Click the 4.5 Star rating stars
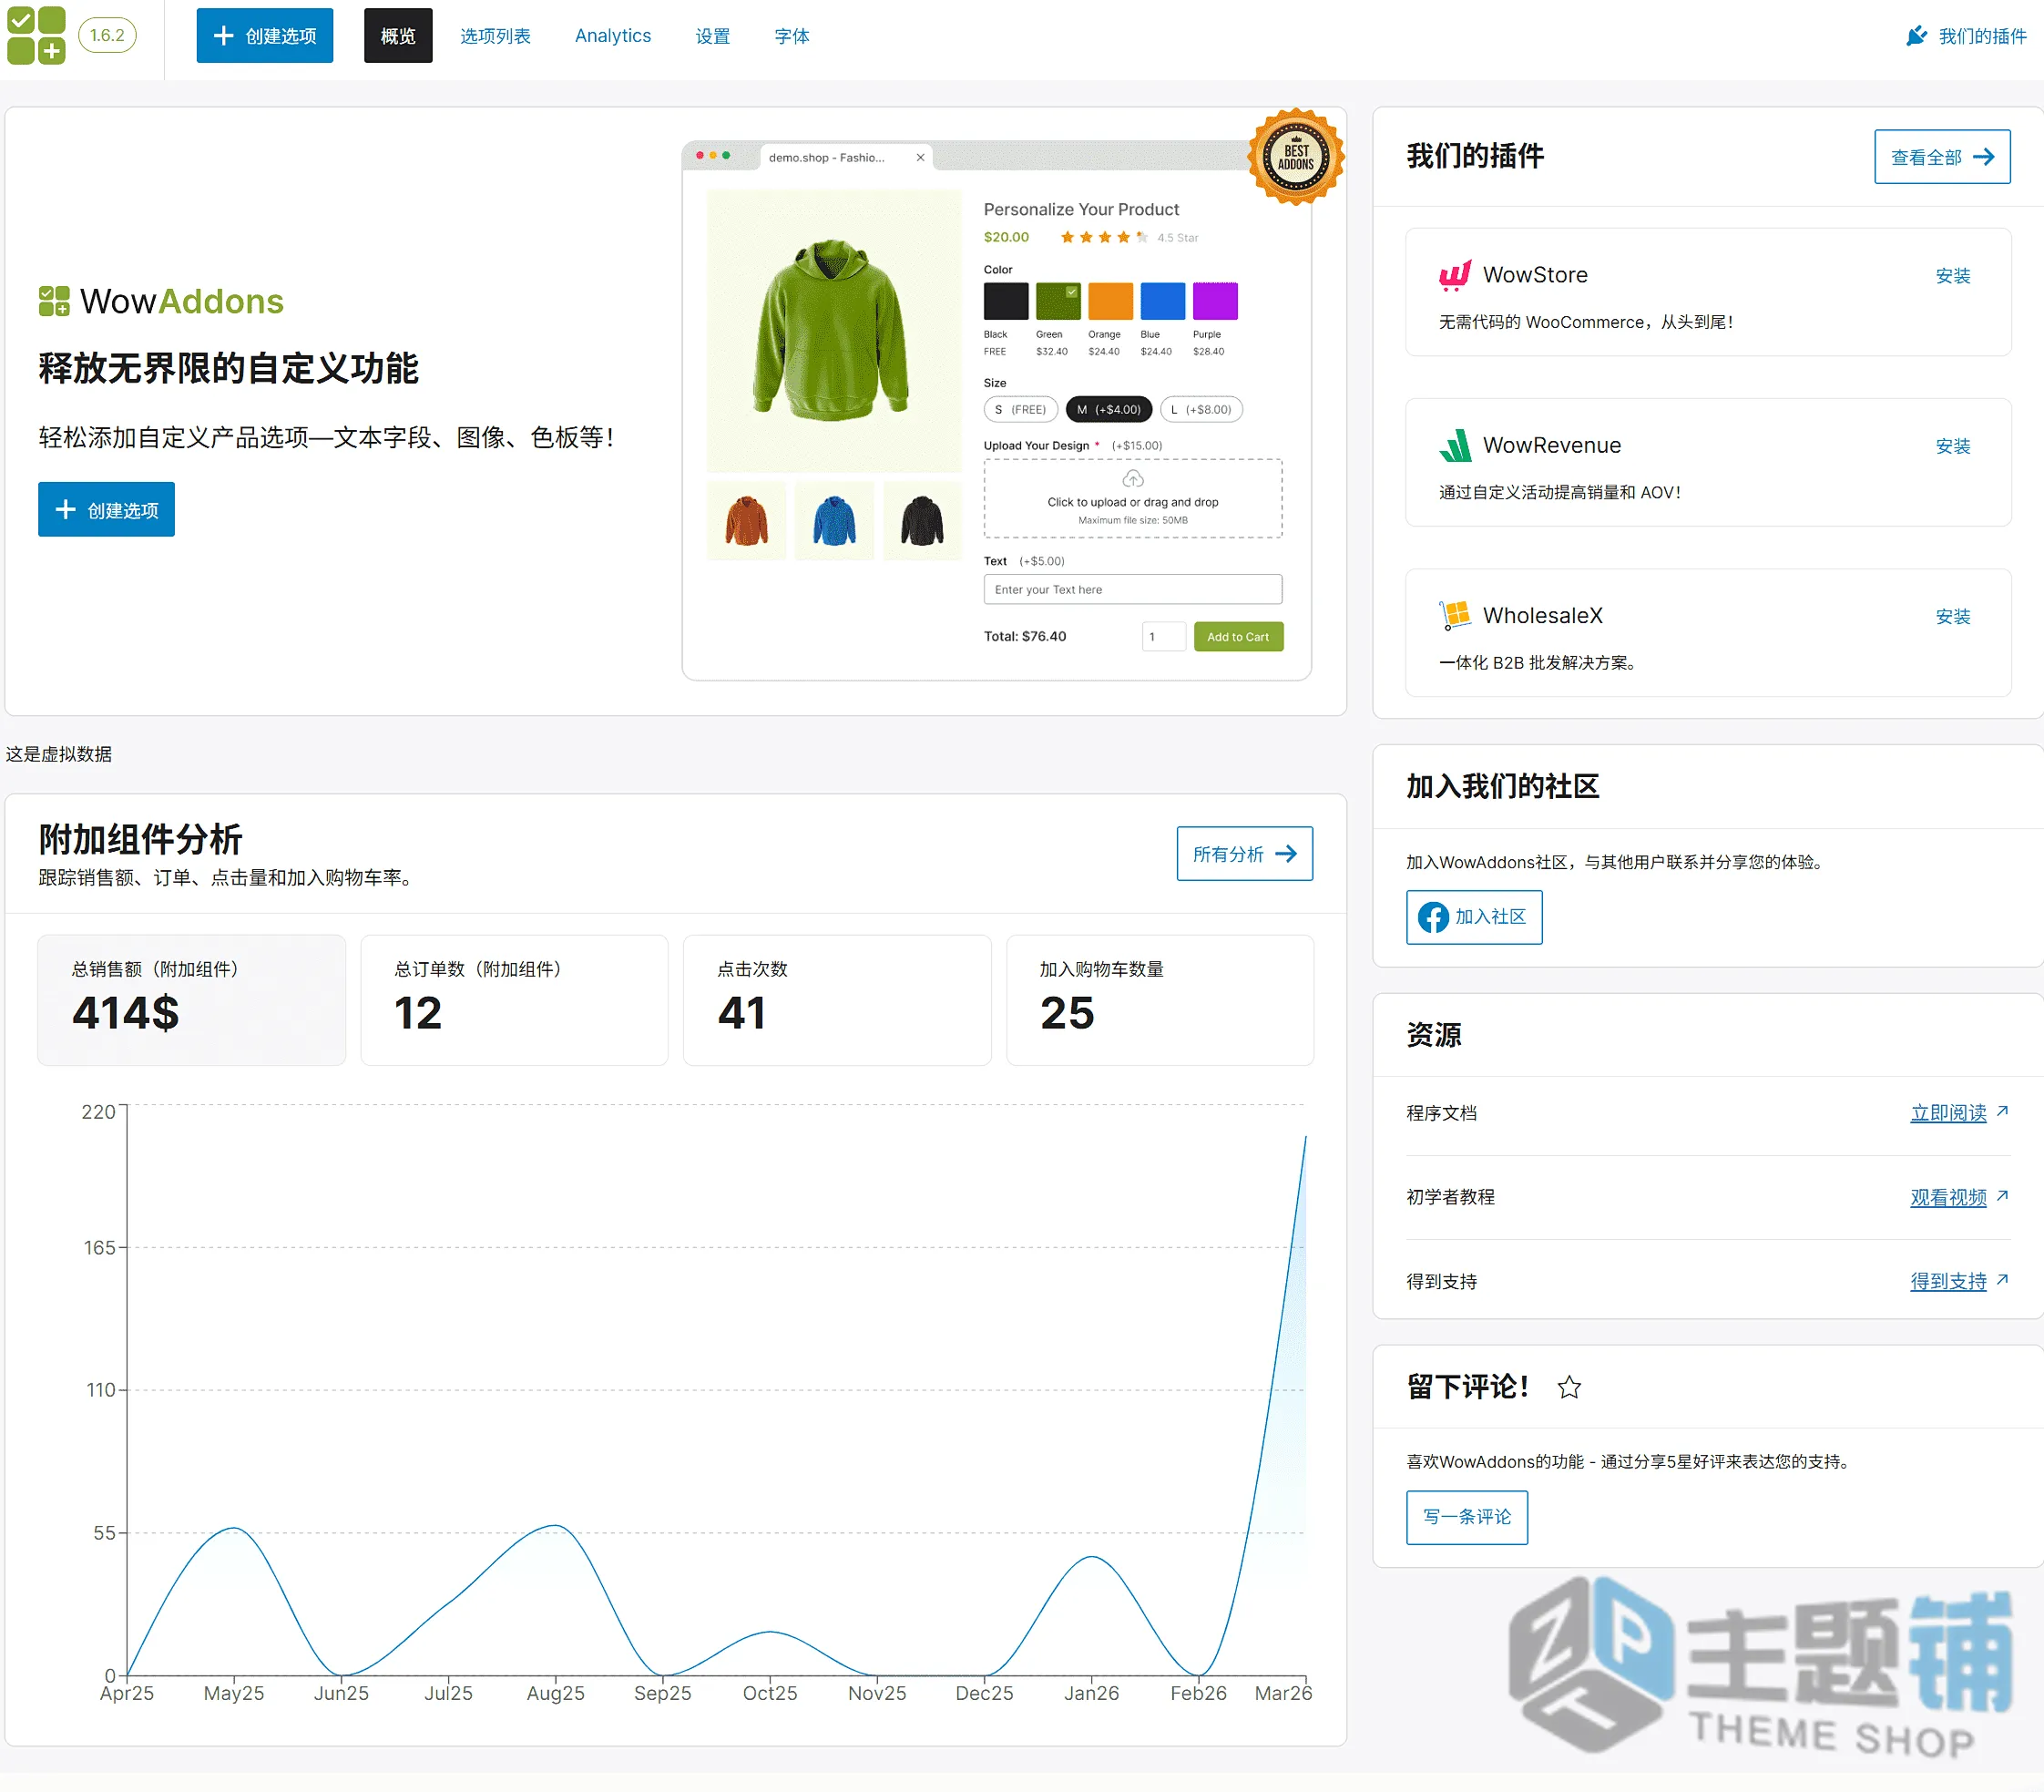 click(1104, 237)
